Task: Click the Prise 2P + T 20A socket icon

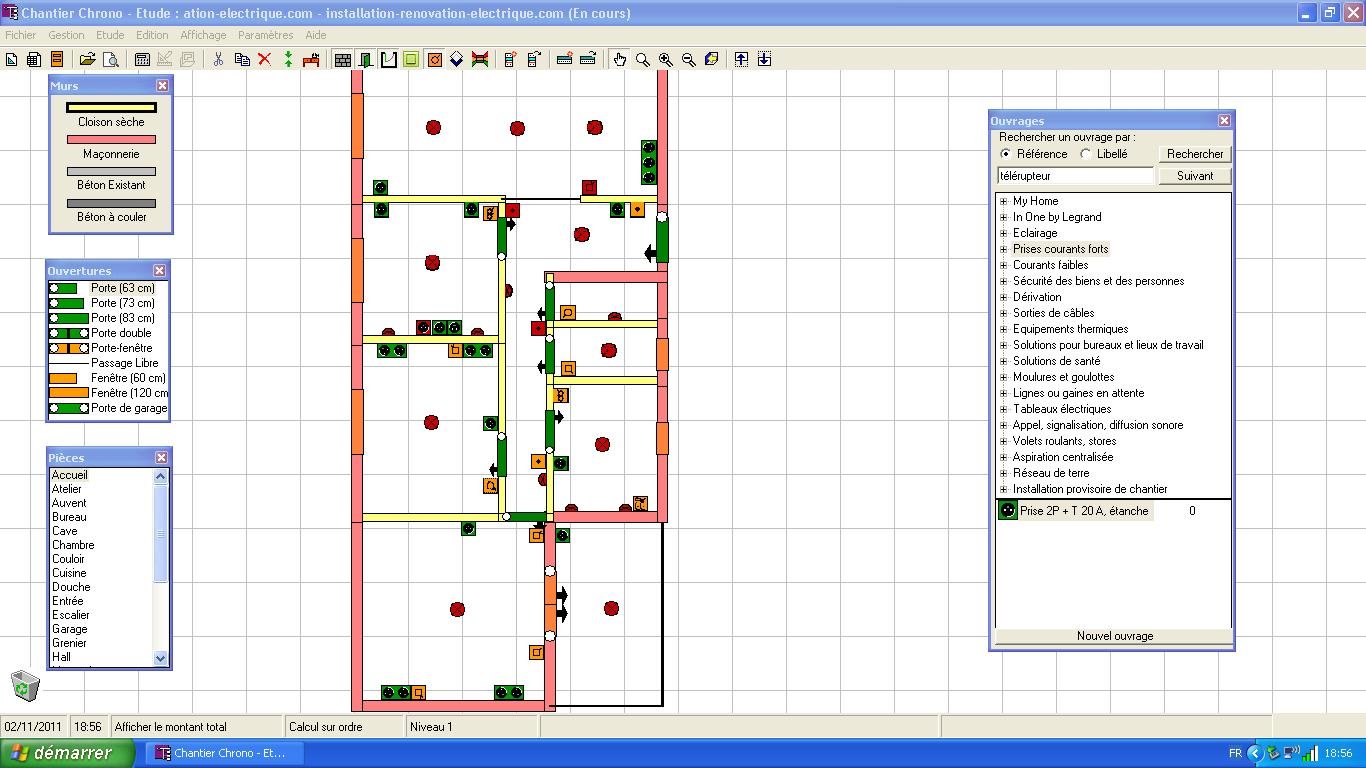Action: (x=1008, y=511)
